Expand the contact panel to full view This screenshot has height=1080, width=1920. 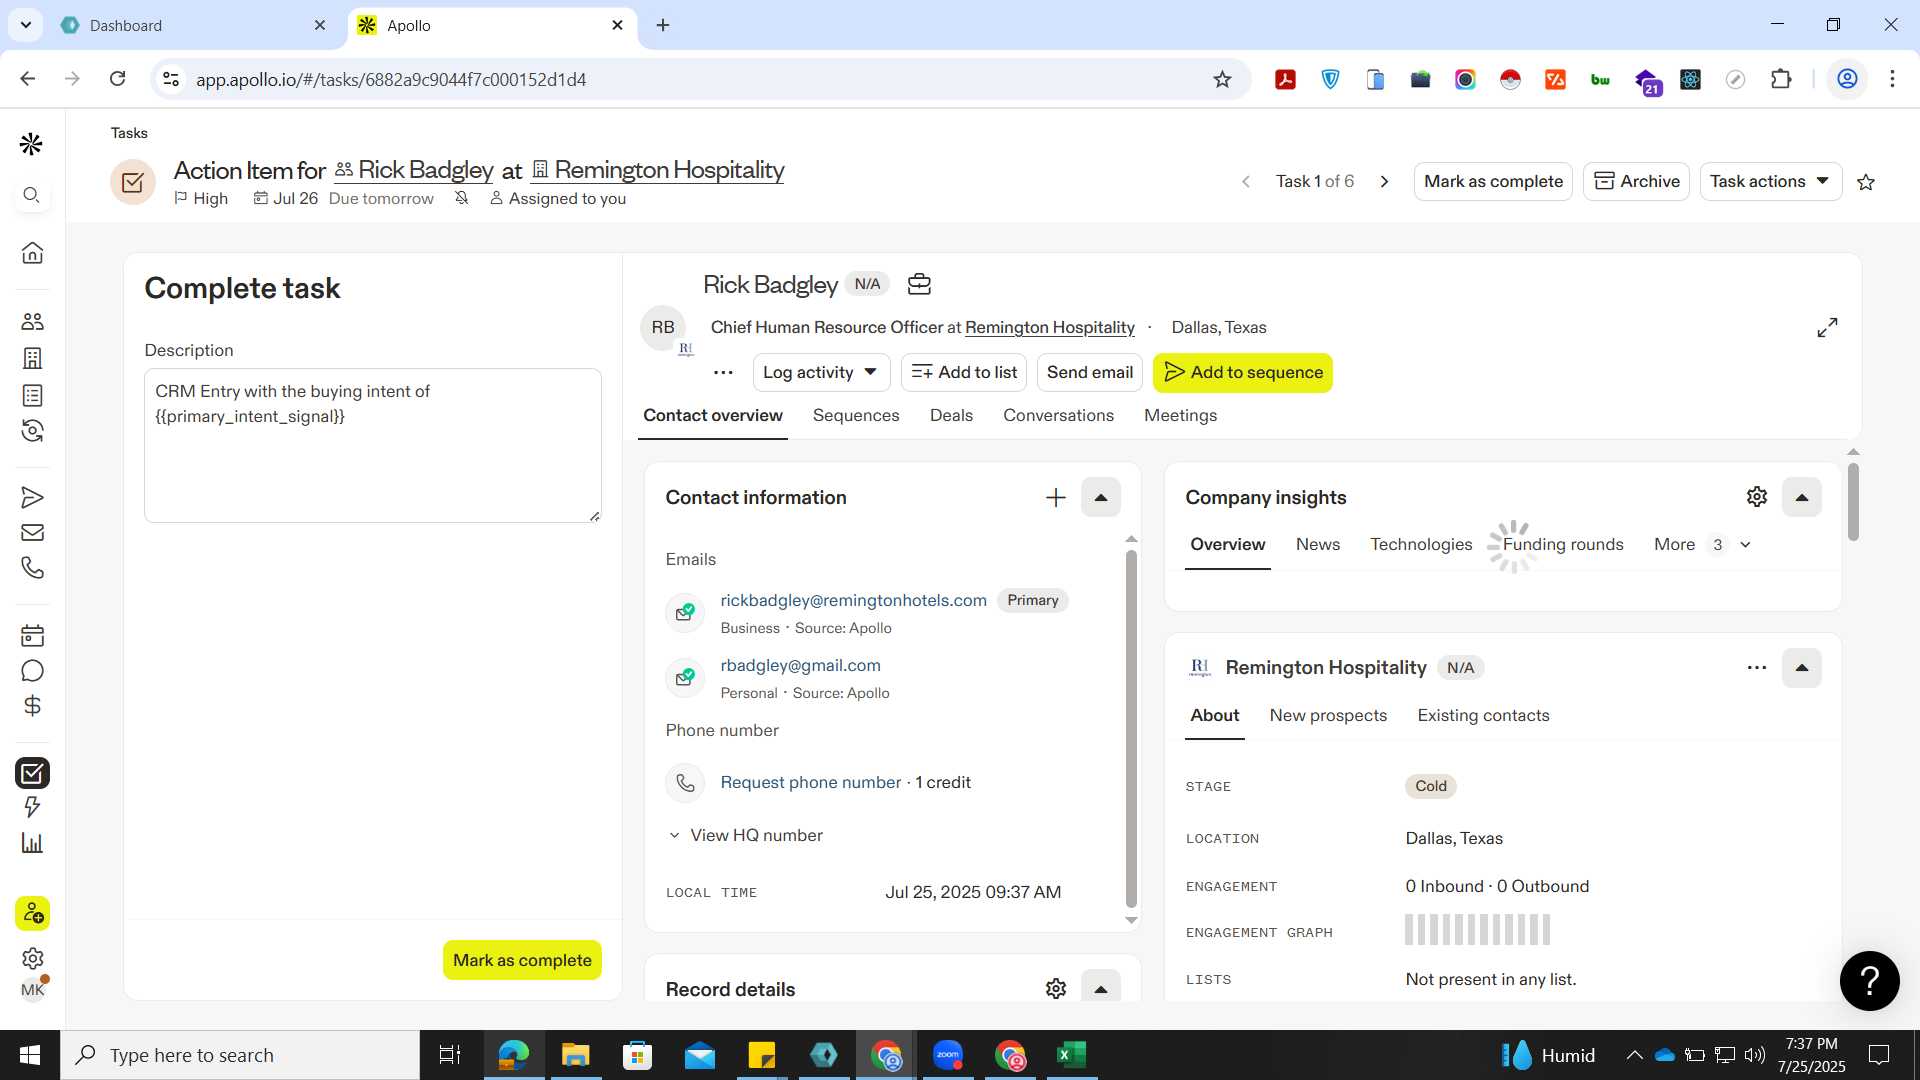coord(1827,327)
